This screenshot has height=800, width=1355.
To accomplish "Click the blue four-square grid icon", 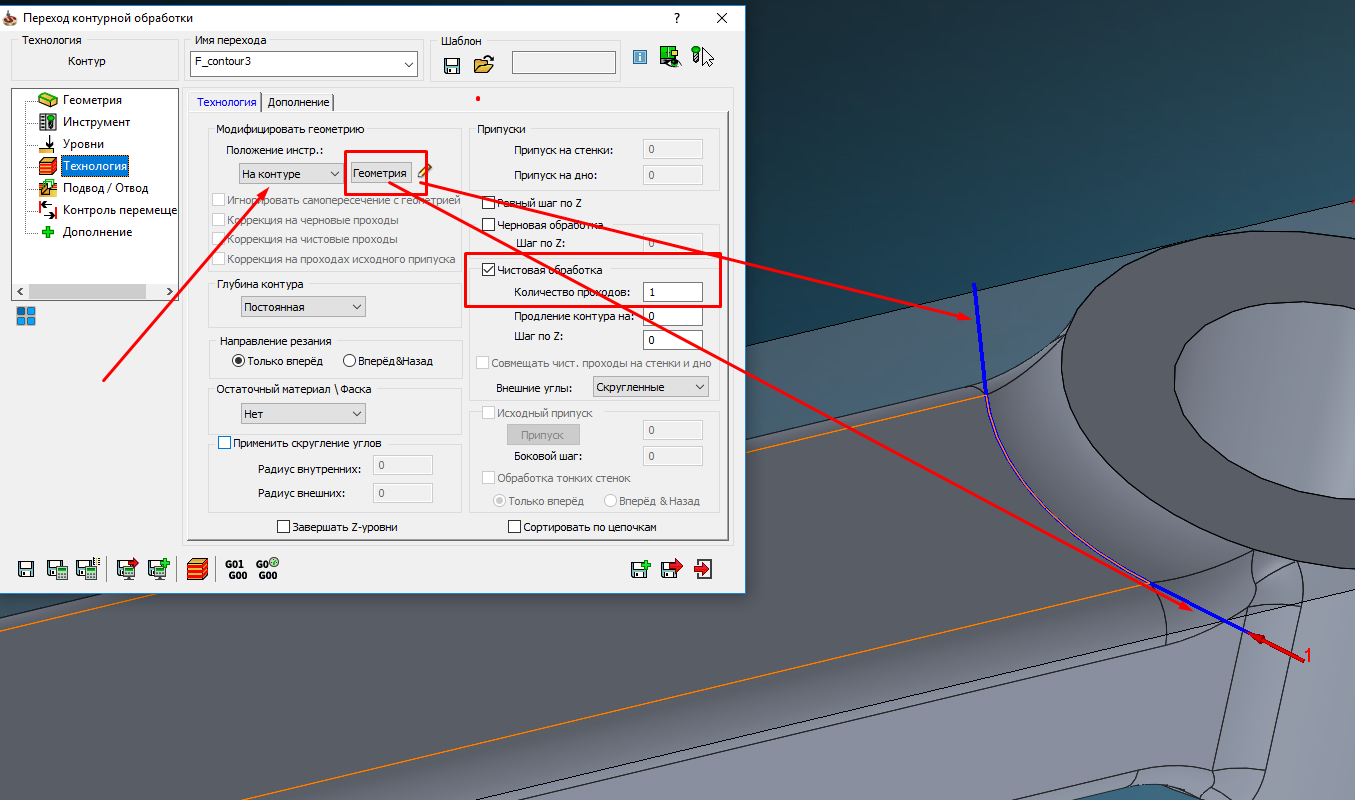I will tap(26, 316).
